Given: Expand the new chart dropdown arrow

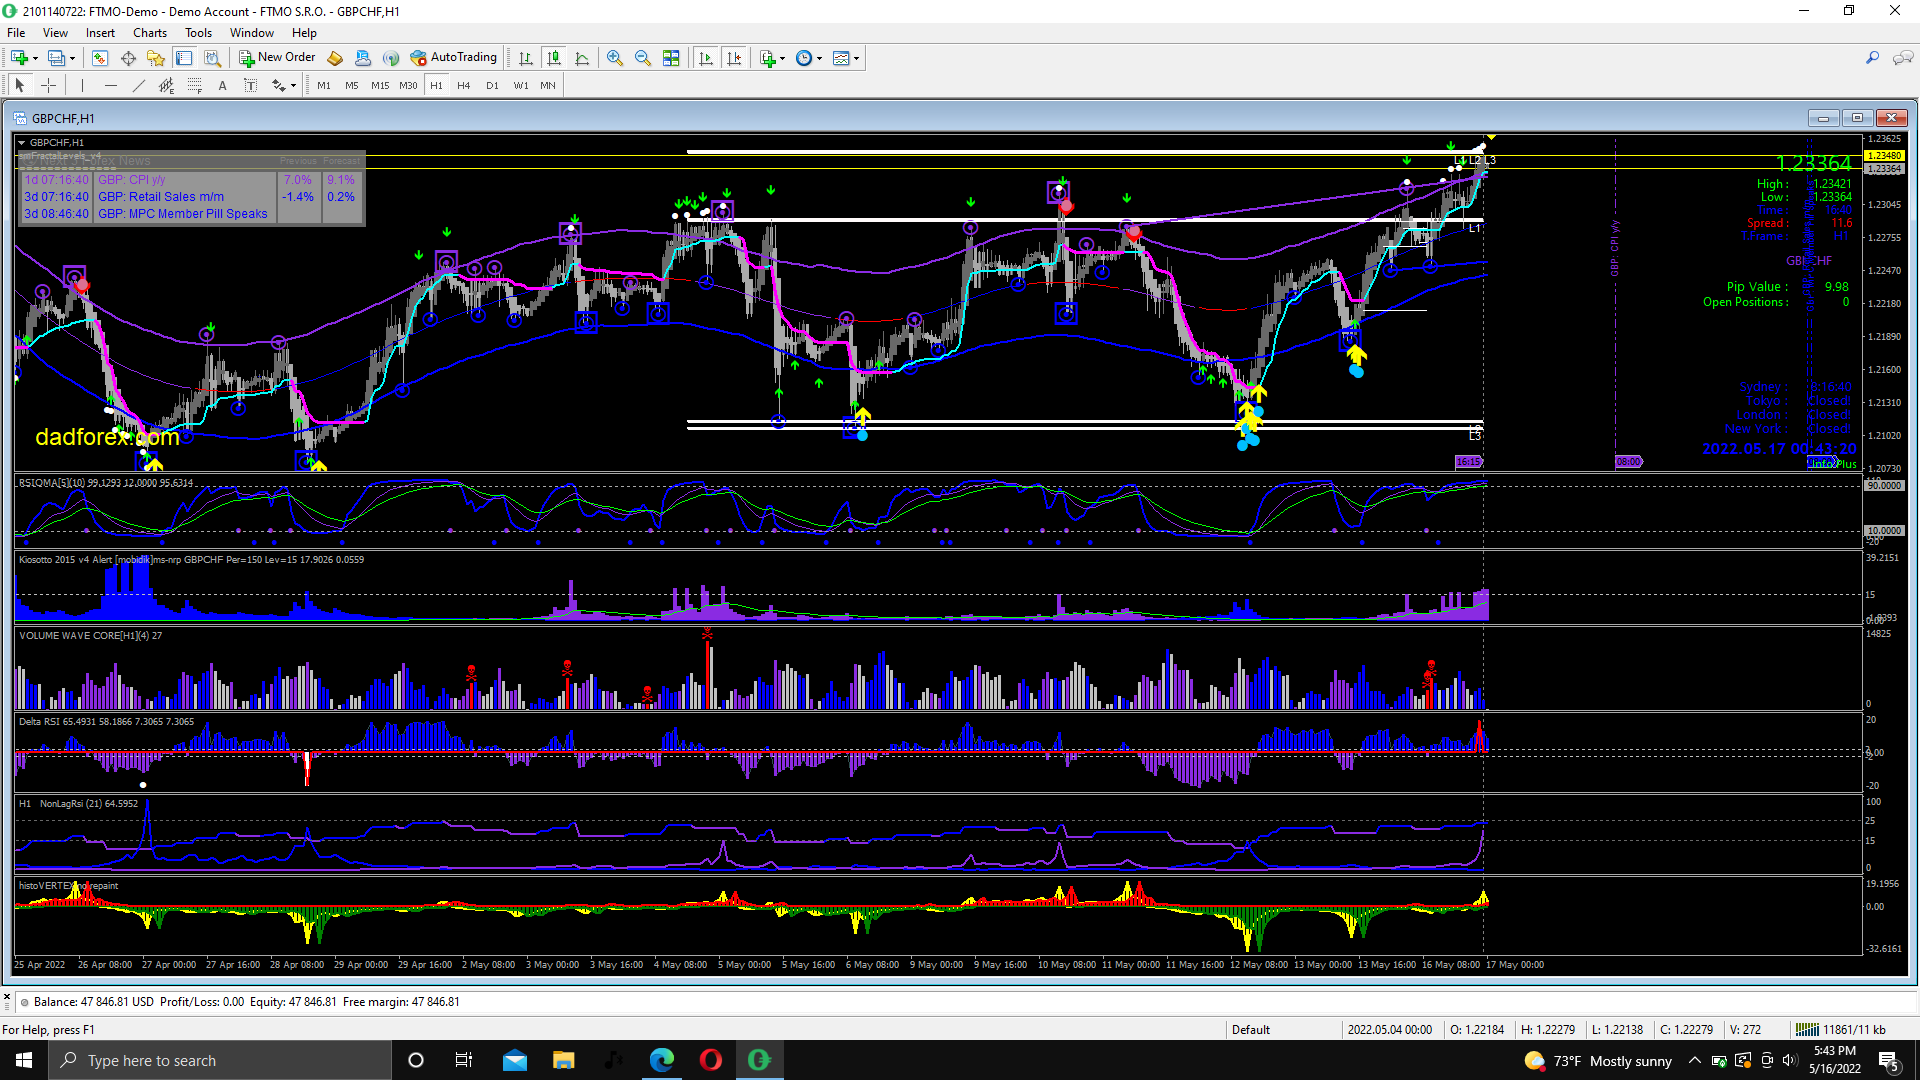Looking at the screenshot, I should pos(36,58).
